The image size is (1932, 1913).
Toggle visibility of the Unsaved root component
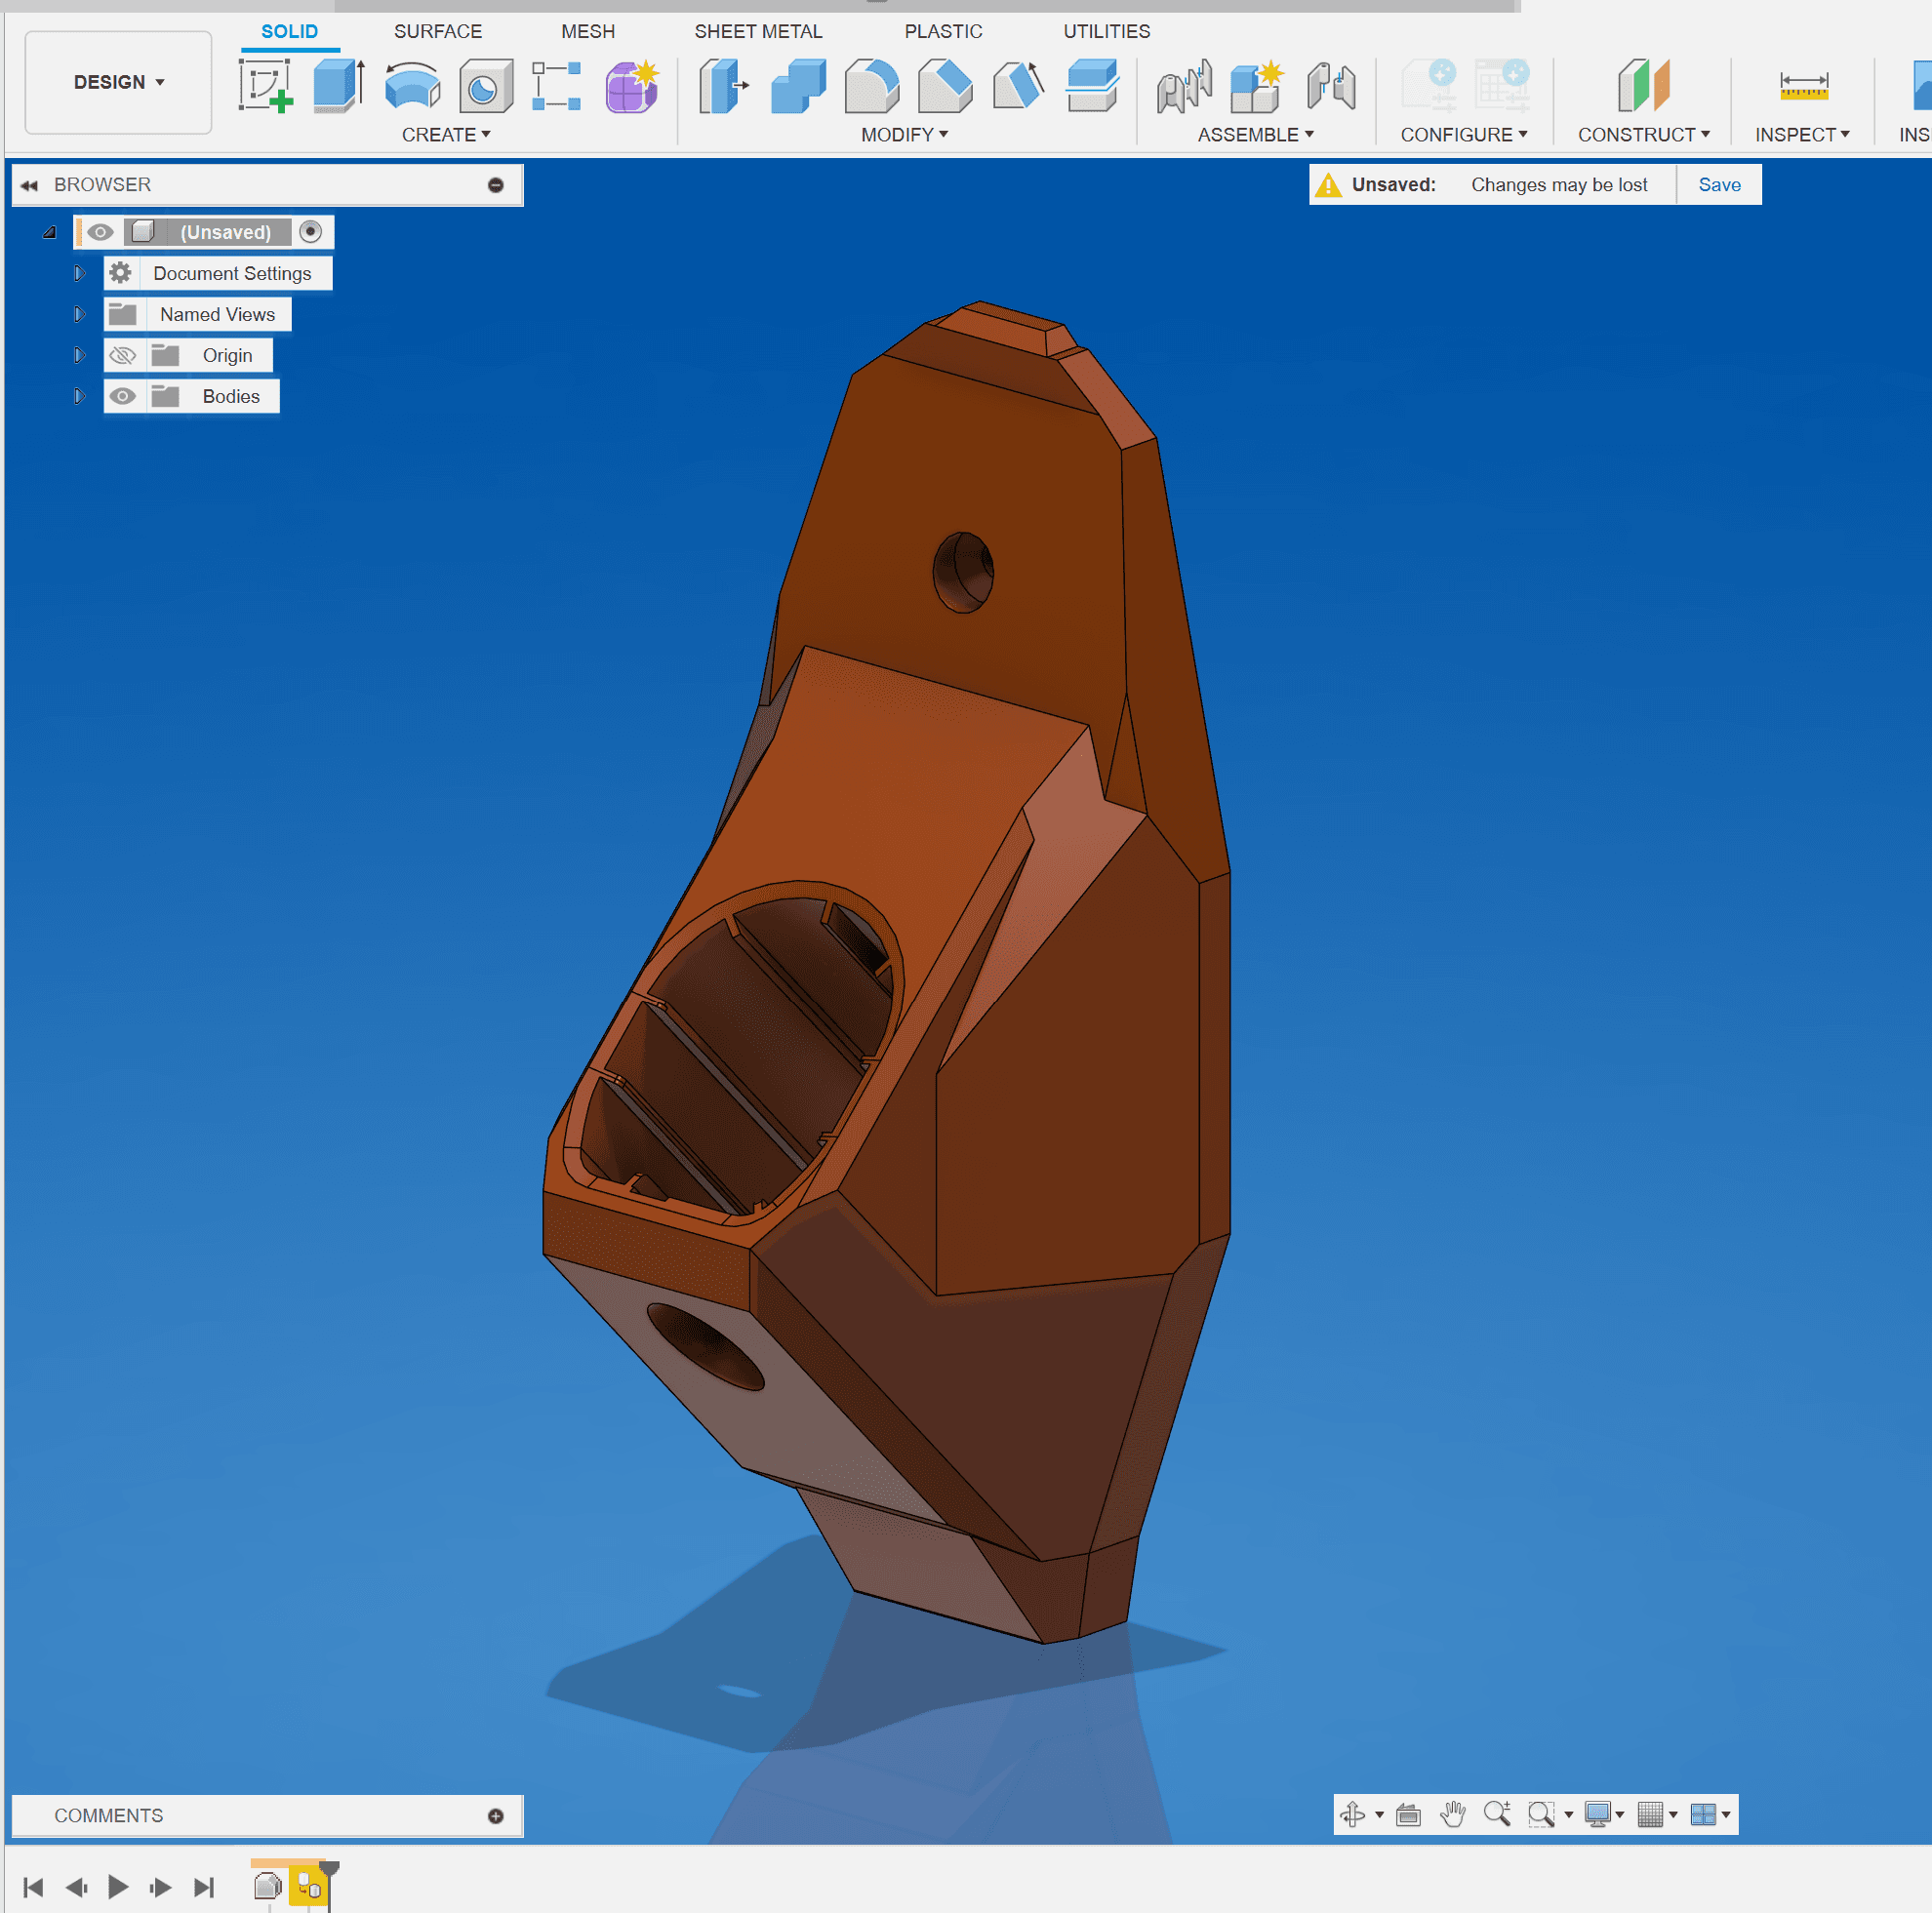[x=100, y=232]
